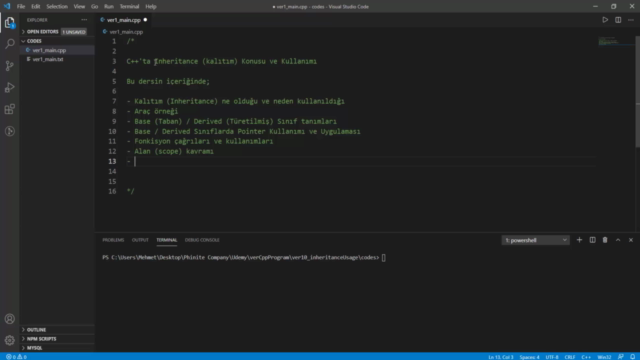The height and width of the screenshot is (360, 640).
Task: Open the View menu
Action: [79, 7]
